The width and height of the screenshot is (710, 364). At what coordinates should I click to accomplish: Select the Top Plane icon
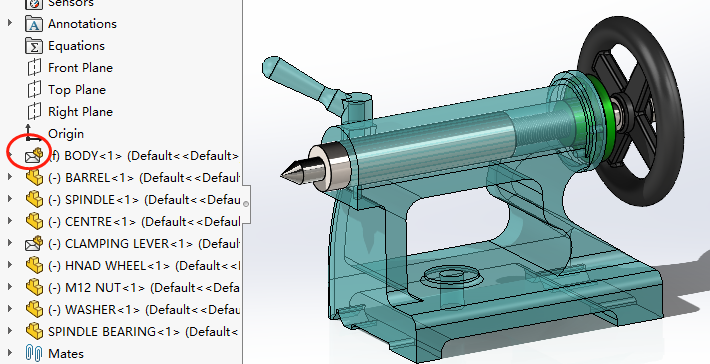[x=34, y=90]
